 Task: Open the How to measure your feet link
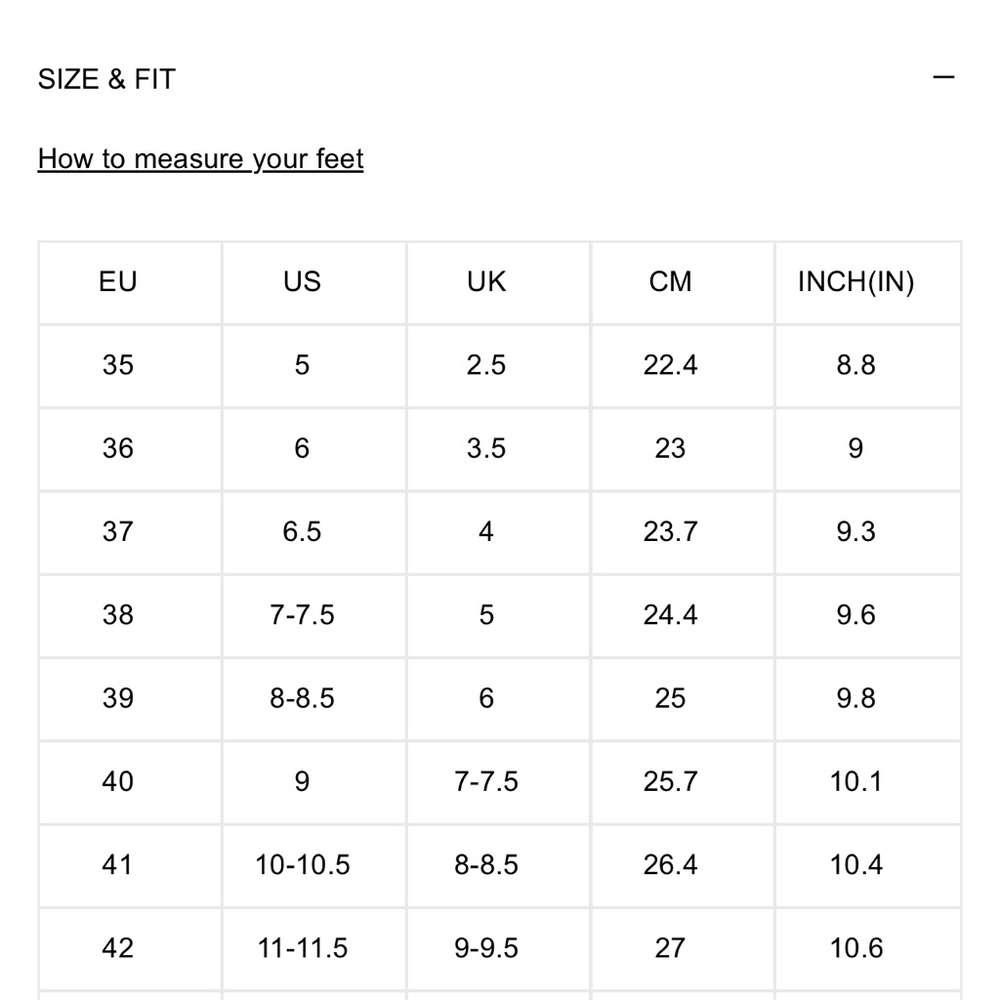click(x=200, y=159)
